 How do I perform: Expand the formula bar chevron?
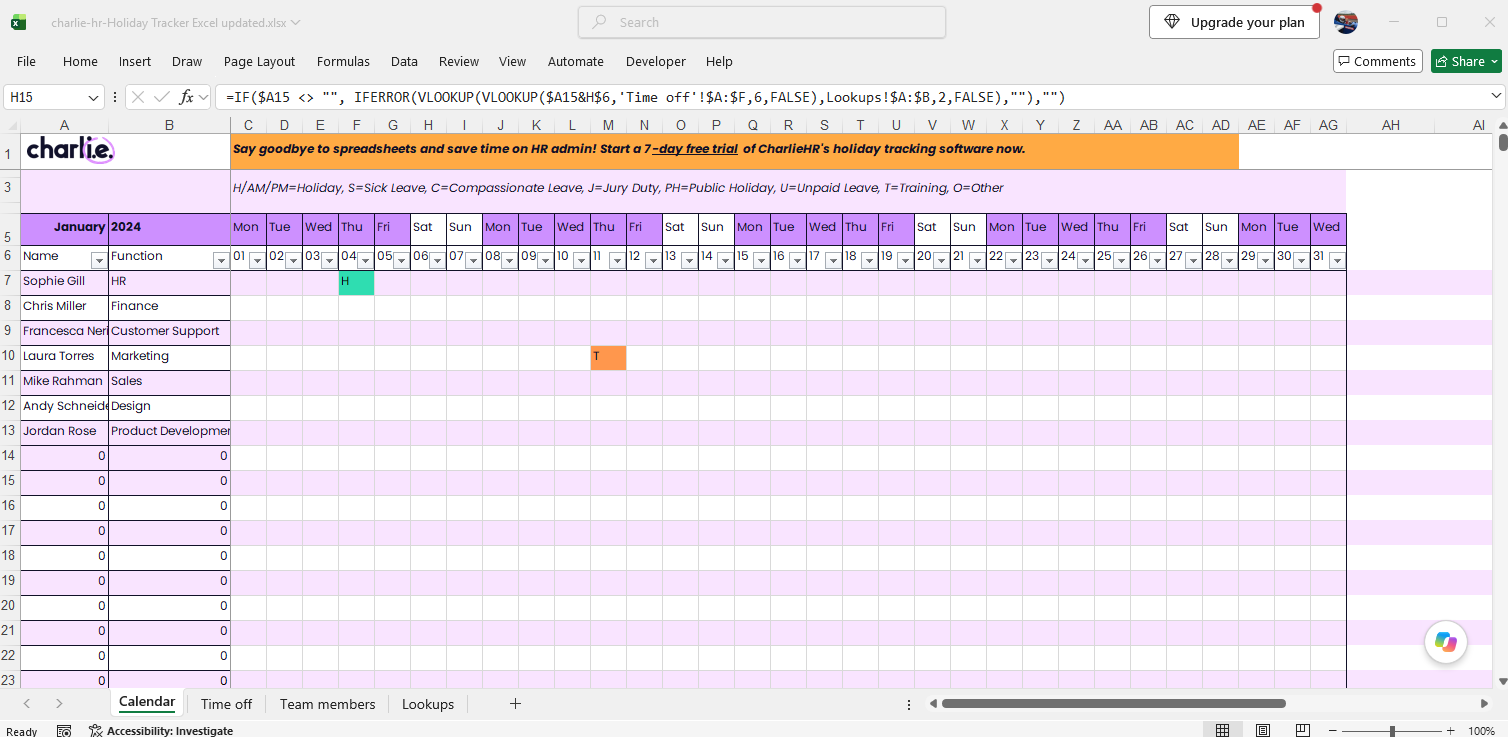click(x=1496, y=96)
